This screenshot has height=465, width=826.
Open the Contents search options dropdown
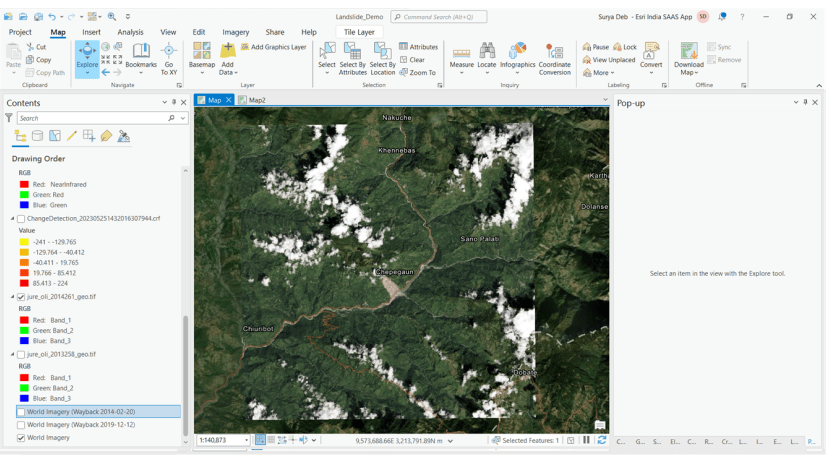coord(183,118)
